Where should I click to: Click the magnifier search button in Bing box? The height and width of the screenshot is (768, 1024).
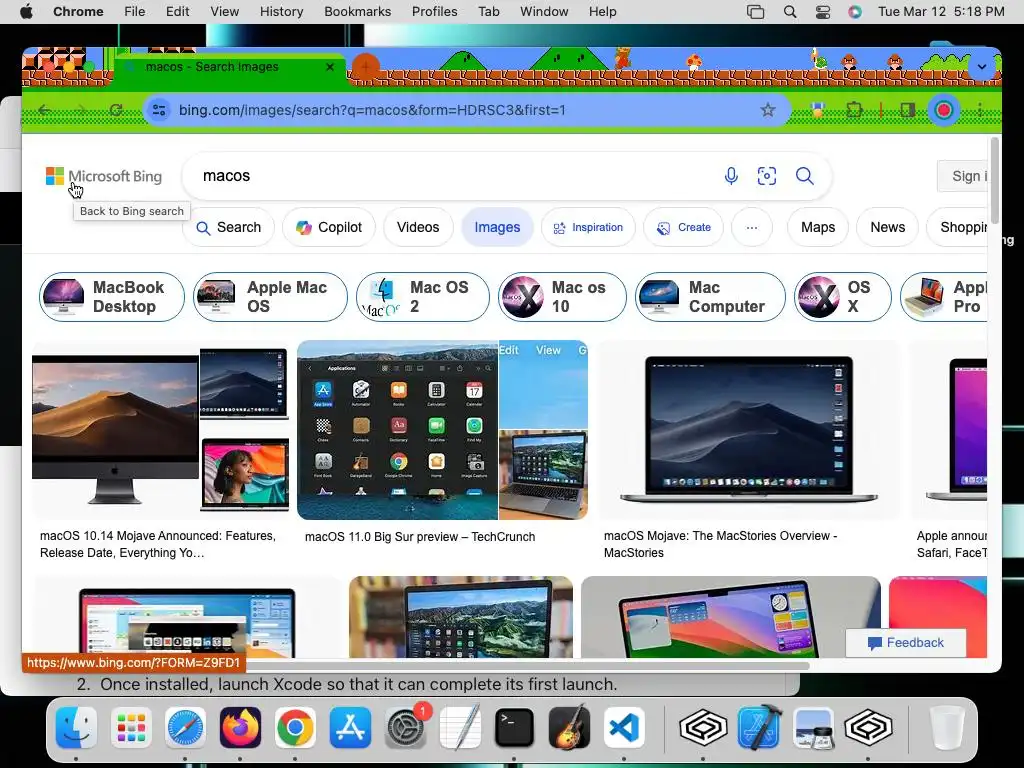pos(805,176)
